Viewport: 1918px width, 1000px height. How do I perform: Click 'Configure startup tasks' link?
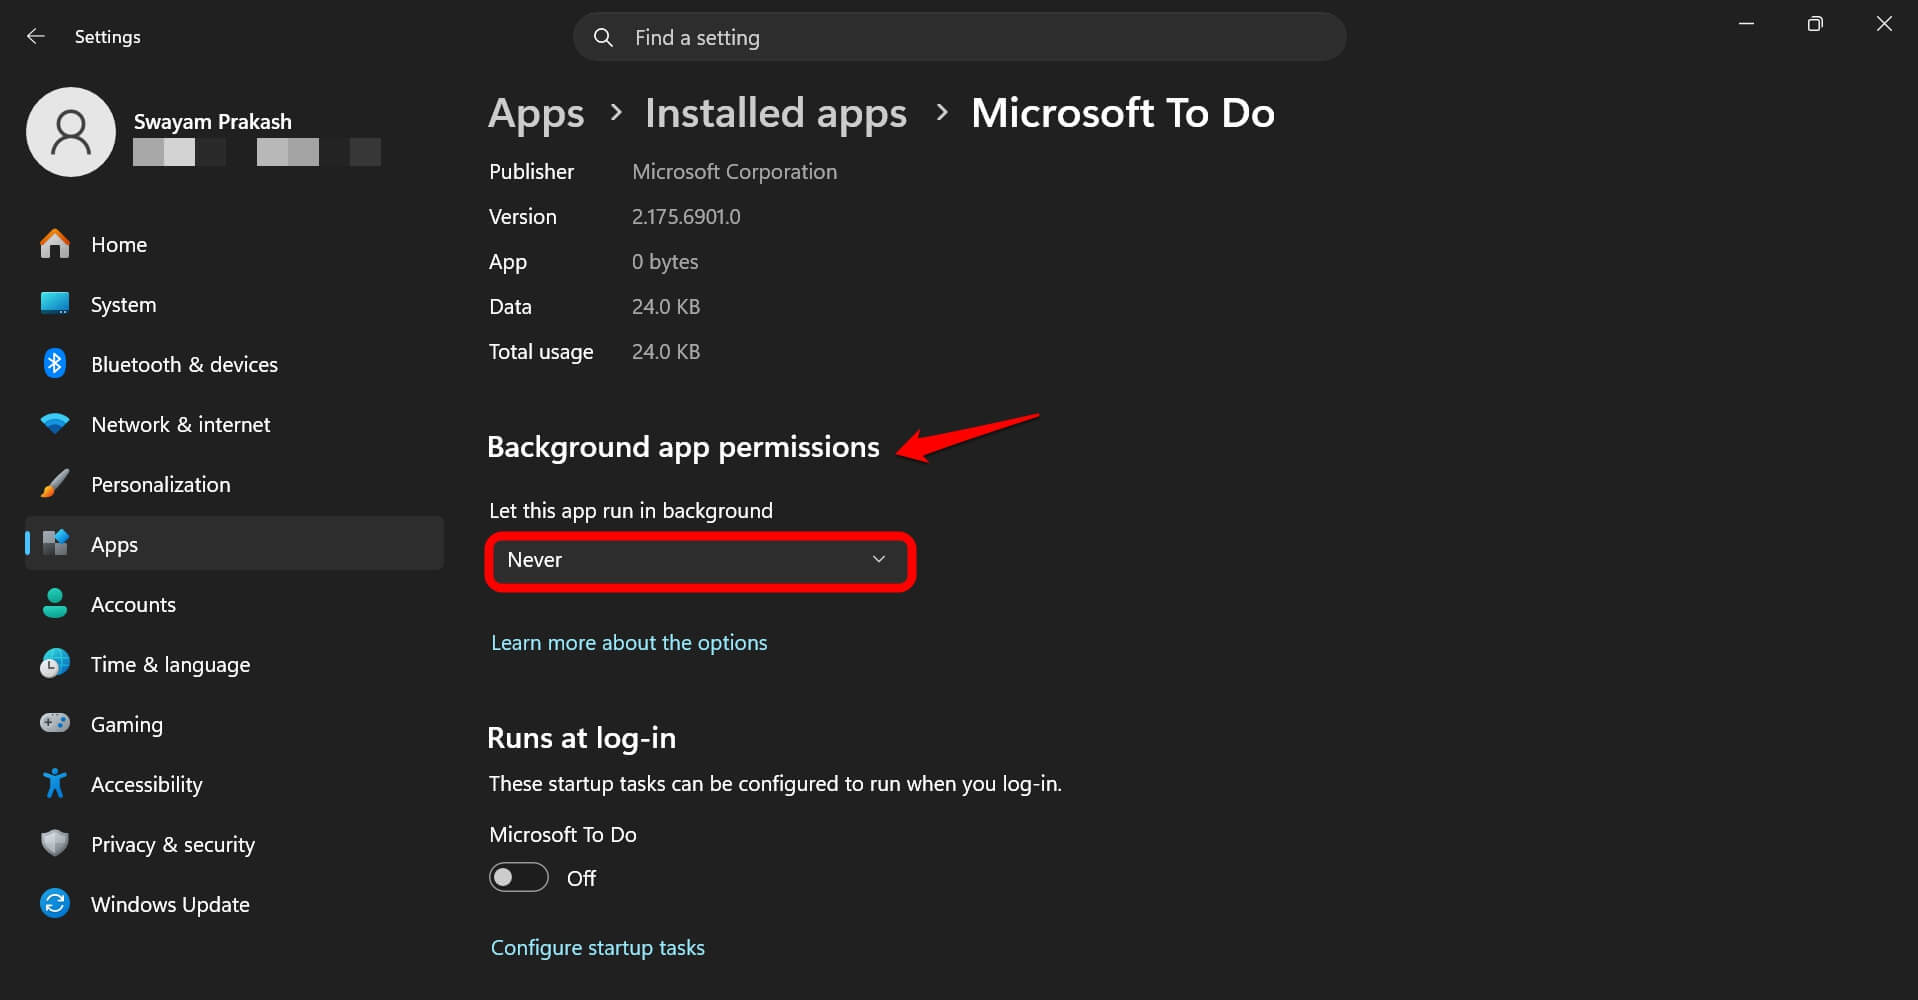pyautogui.click(x=597, y=947)
